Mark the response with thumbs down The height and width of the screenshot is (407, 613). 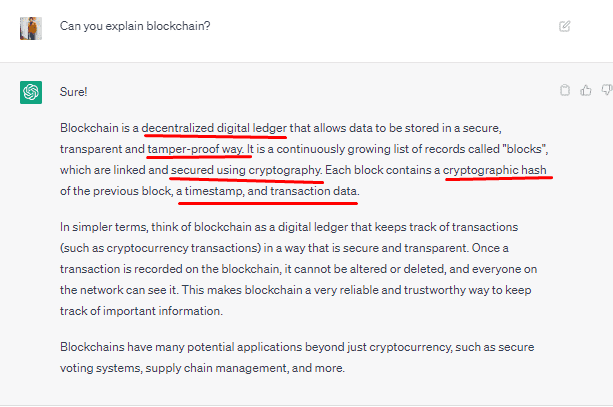[x=607, y=90]
